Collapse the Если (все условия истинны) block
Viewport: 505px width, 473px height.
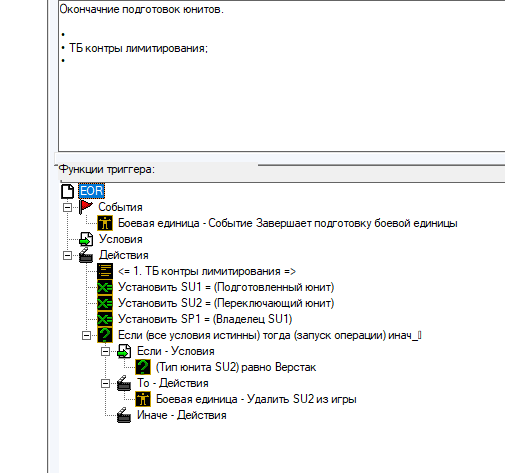(x=86, y=335)
